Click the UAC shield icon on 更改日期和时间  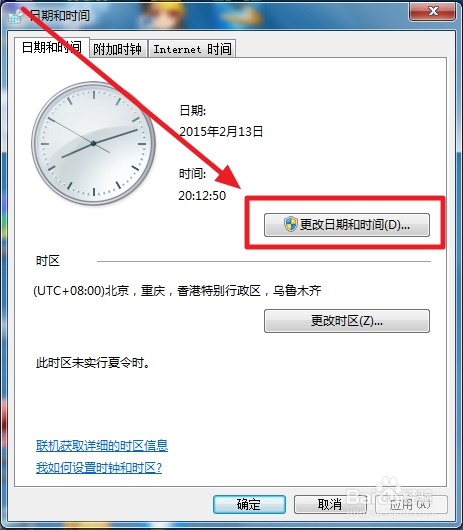pos(290,224)
